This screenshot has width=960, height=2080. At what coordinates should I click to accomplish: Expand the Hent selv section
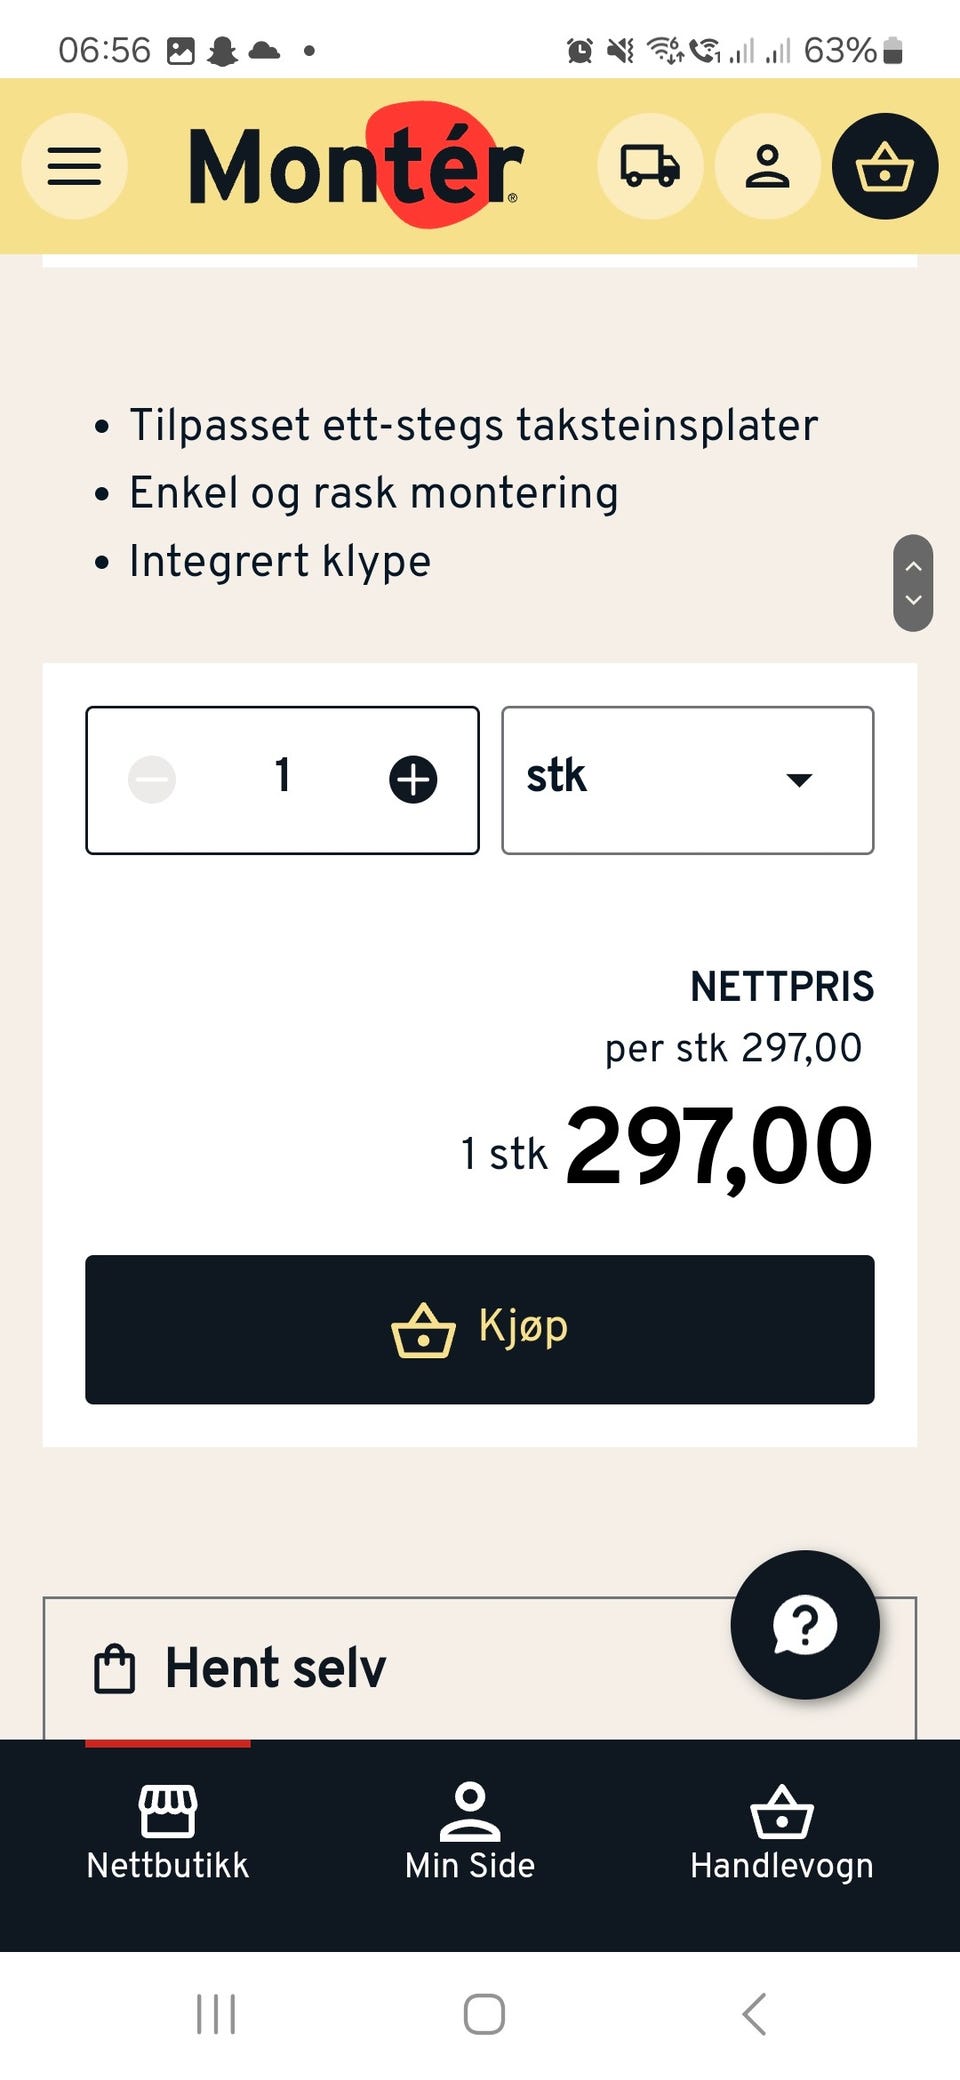click(x=480, y=1668)
